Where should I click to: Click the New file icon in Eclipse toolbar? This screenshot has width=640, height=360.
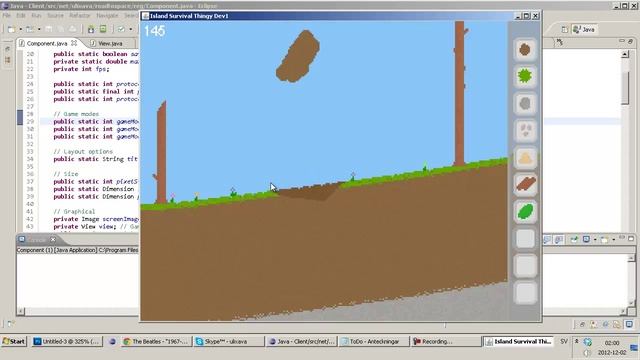[11, 29]
